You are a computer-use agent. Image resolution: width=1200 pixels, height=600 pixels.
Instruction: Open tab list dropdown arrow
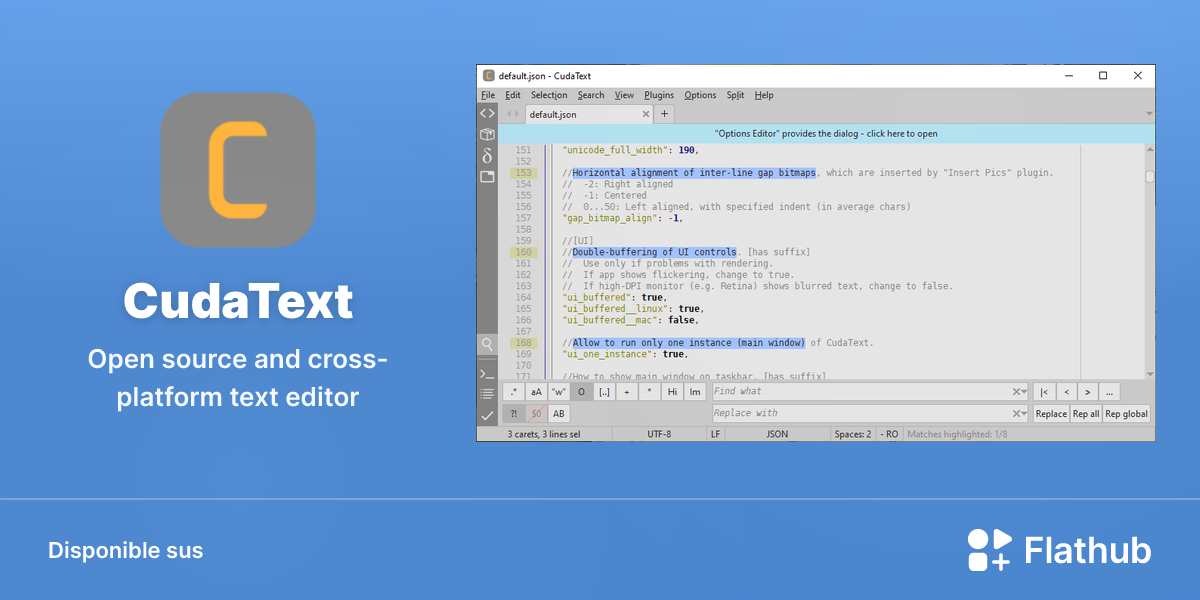click(x=1149, y=114)
